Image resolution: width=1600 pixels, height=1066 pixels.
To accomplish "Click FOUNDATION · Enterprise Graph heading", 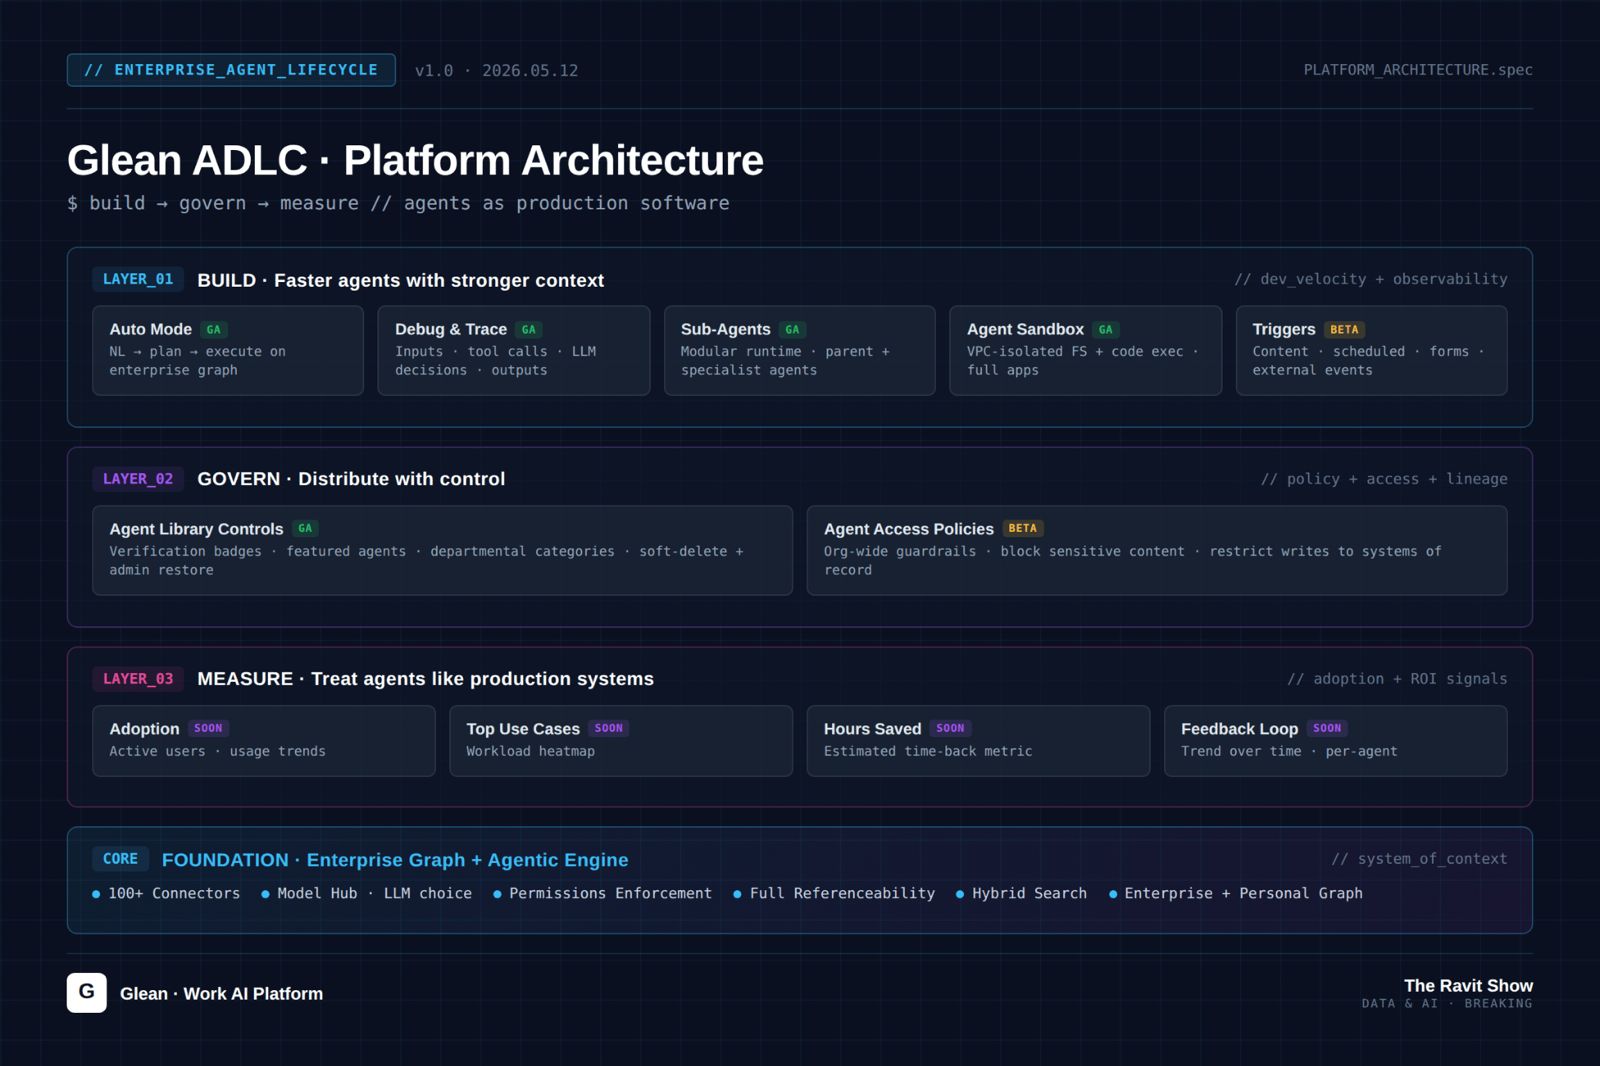I will point(395,860).
